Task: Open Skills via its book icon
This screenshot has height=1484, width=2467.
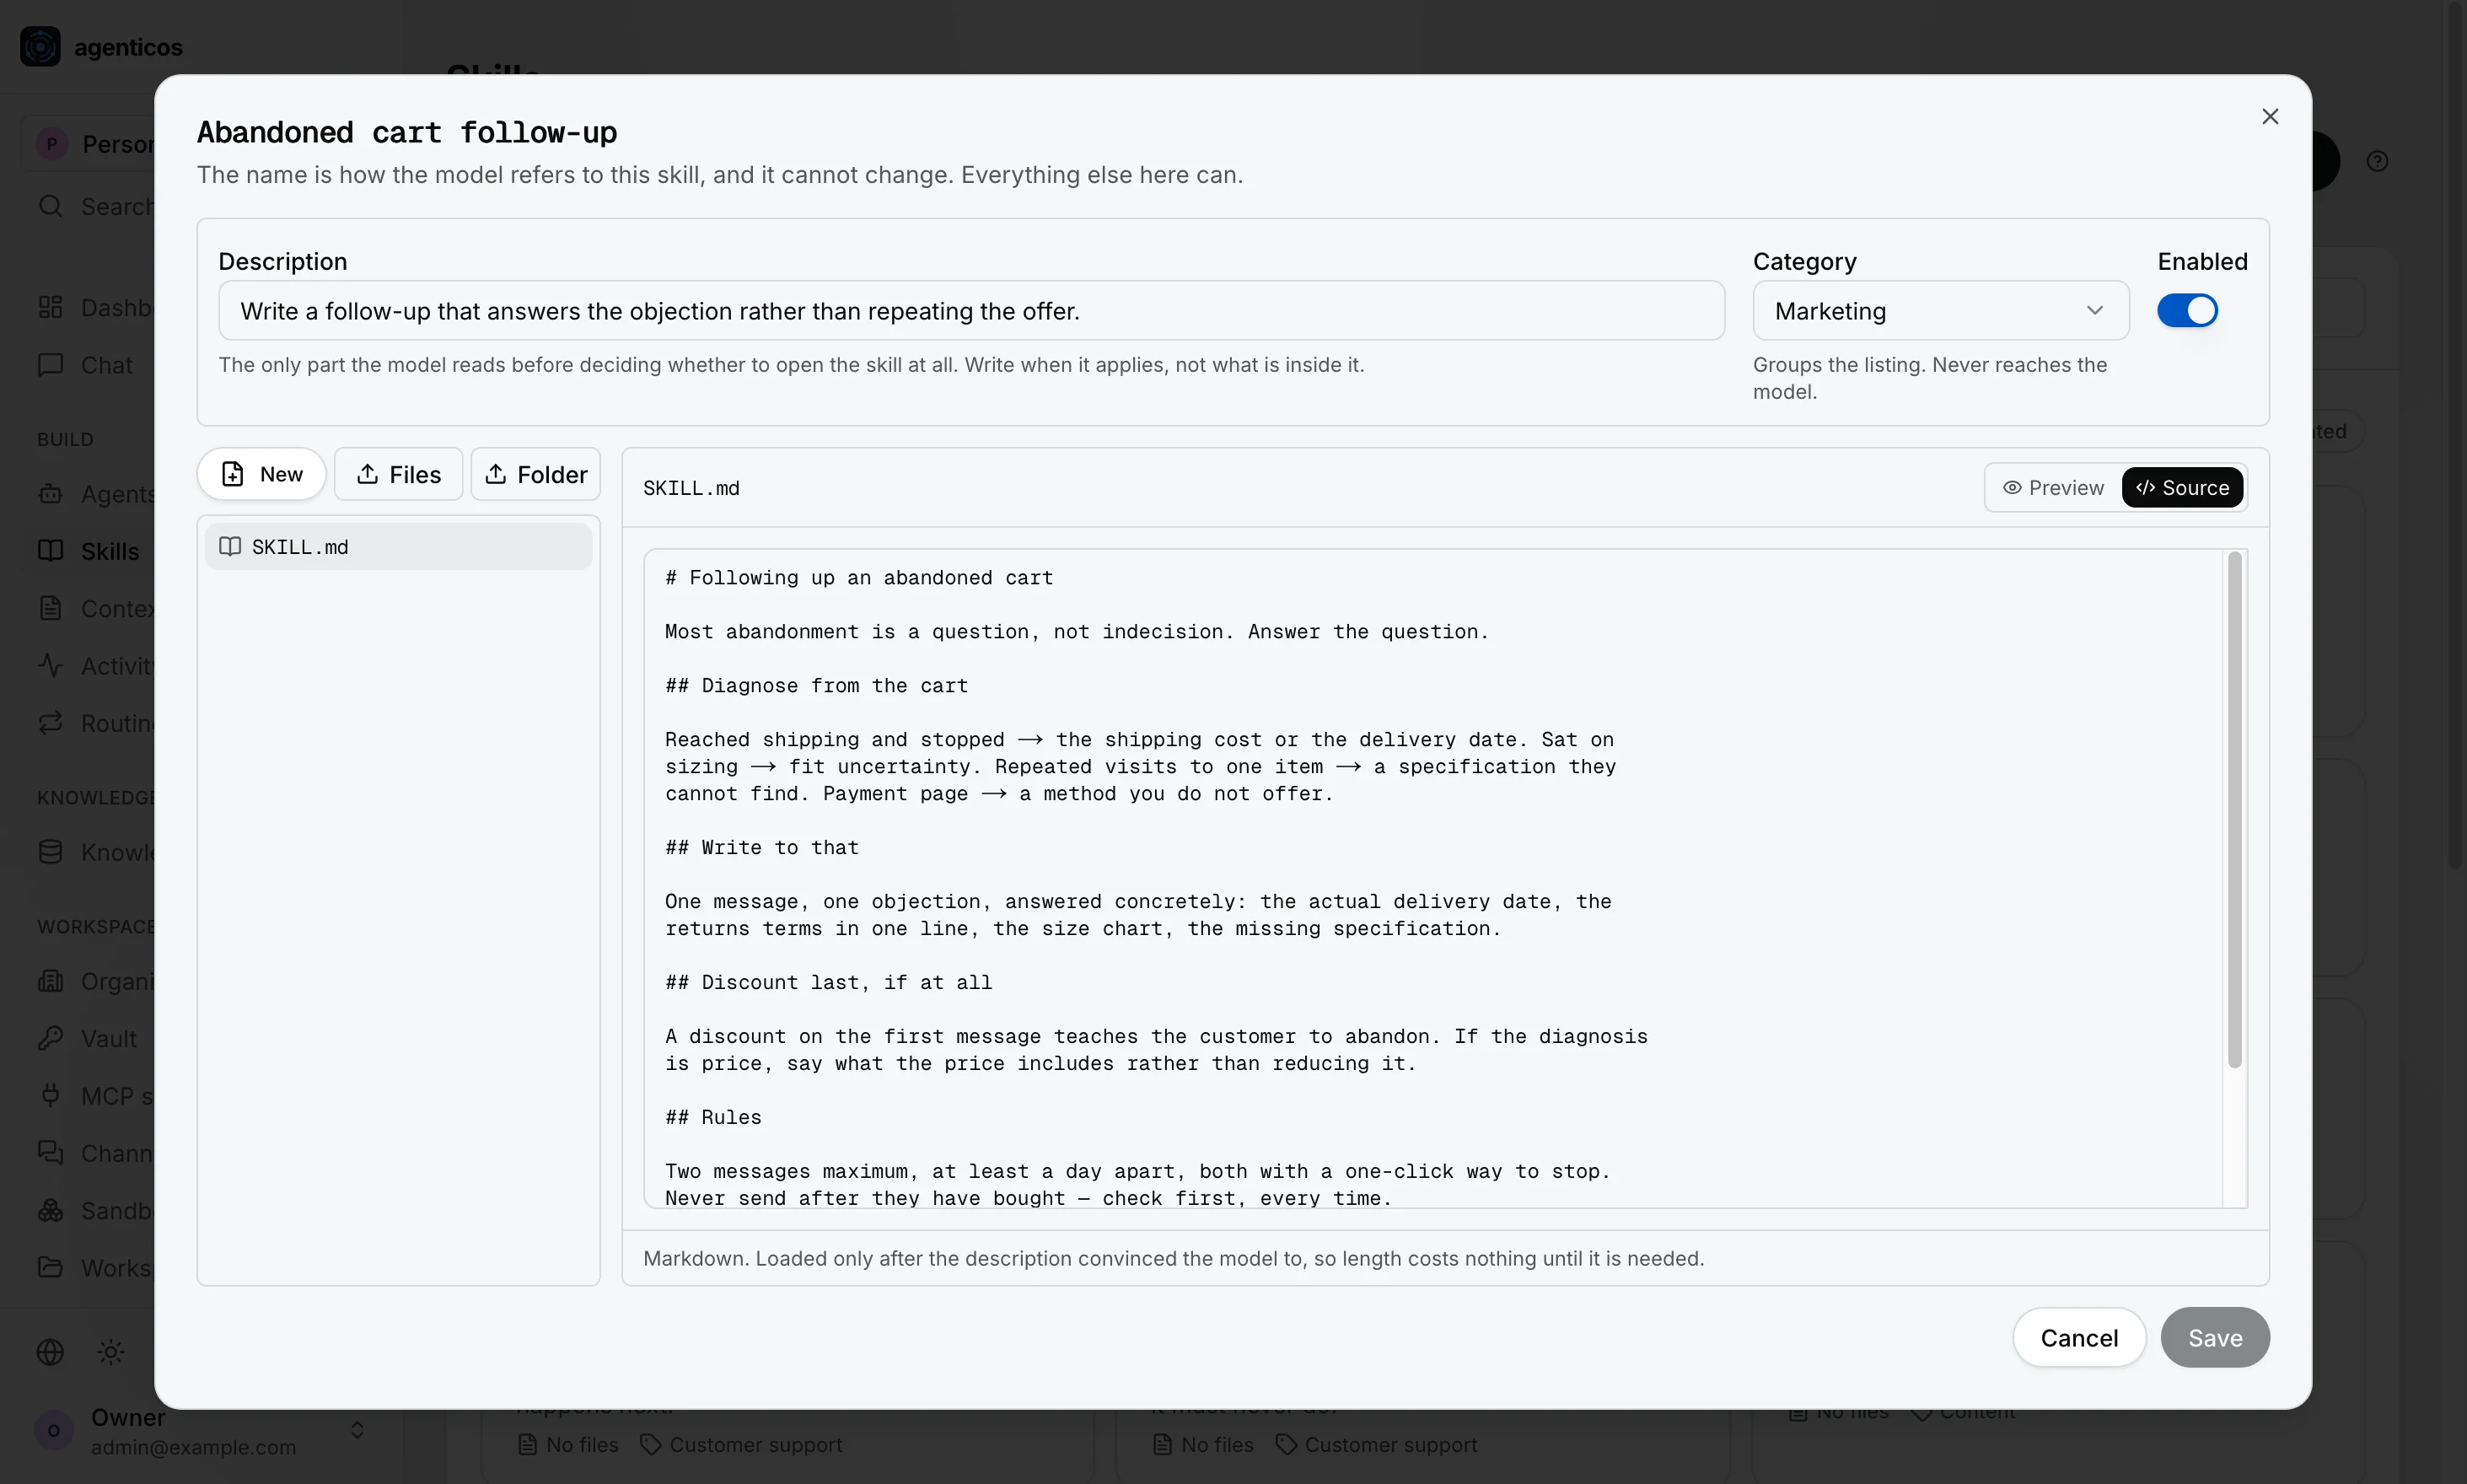Action: pyautogui.click(x=51, y=551)
